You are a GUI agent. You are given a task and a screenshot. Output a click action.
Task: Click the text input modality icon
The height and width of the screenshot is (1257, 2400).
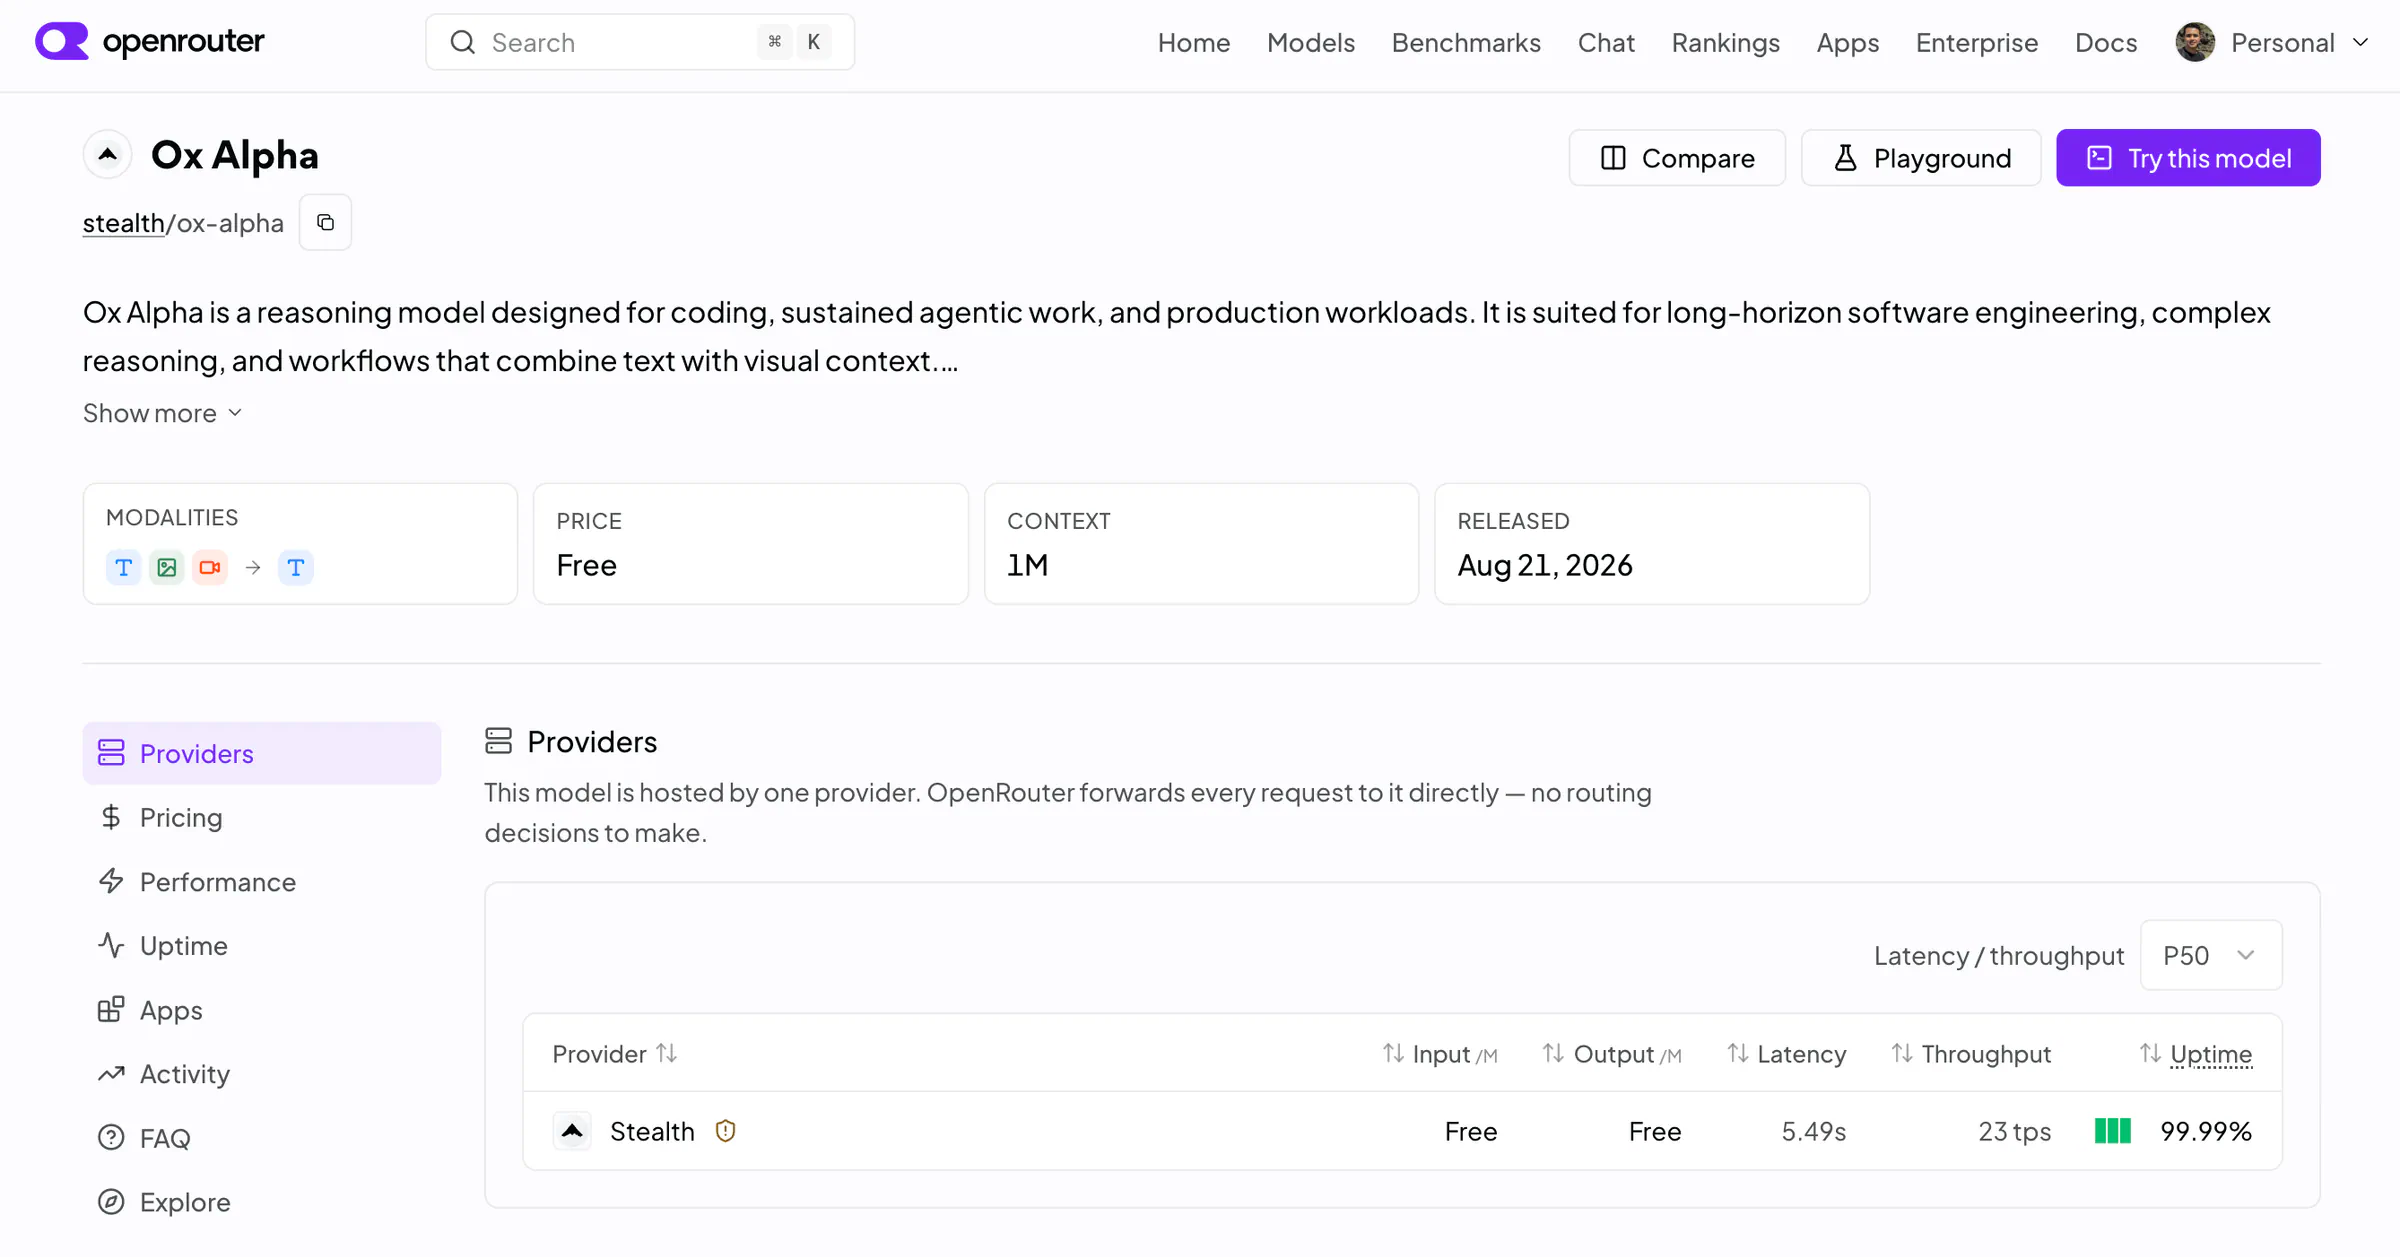coord(124,567)
